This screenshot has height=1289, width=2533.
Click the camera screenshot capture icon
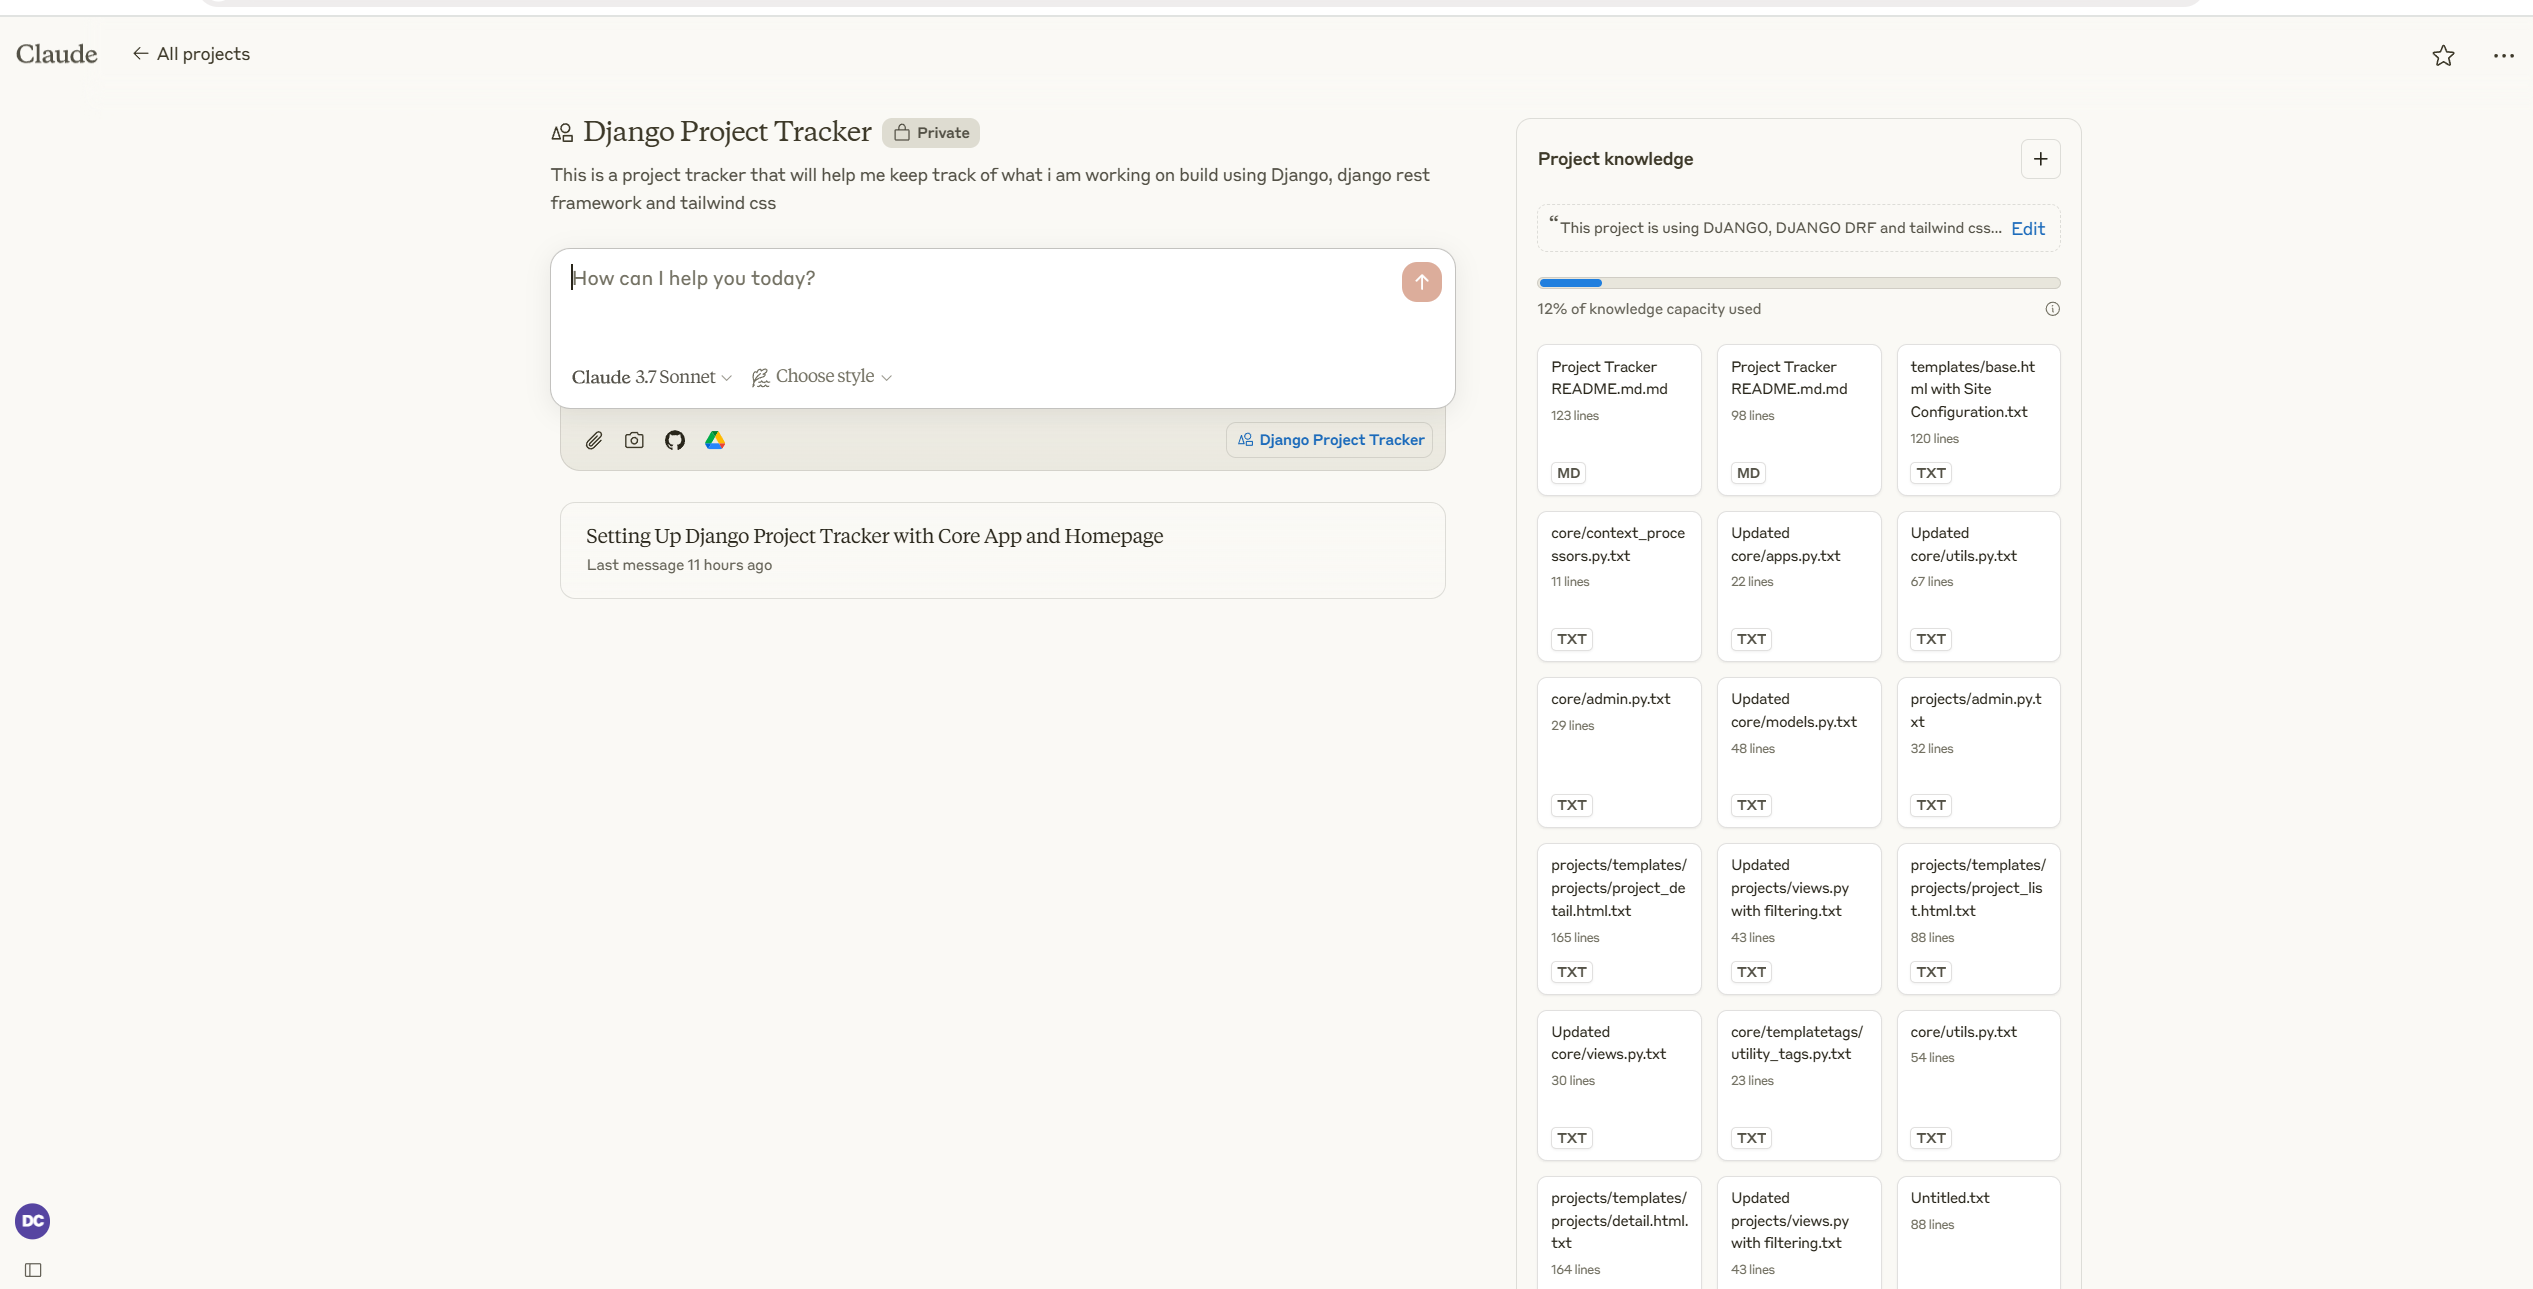tap(634, 440)
